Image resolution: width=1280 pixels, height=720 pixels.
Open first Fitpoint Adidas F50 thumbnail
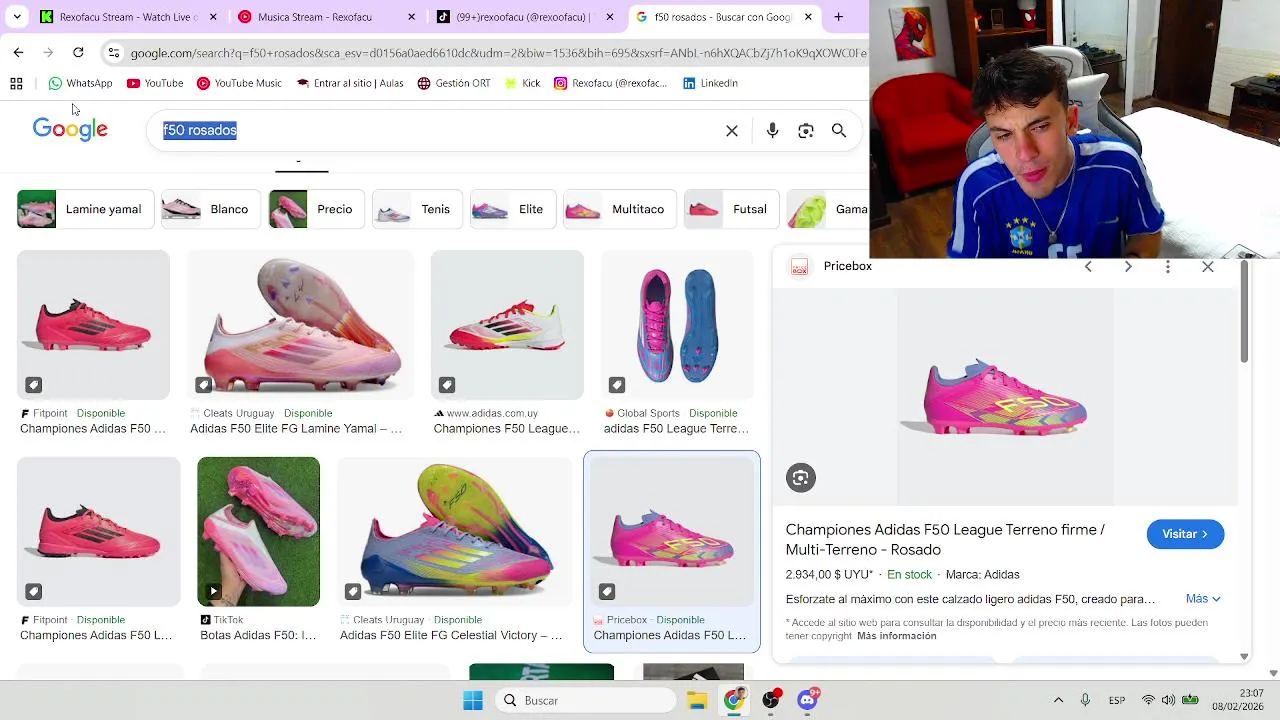tap(93, 325)
